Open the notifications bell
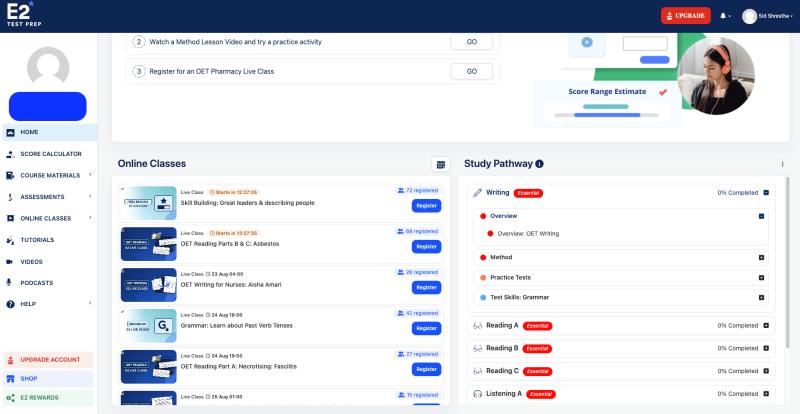This screenshot has height=414, width=800. (x=723, y=16)
